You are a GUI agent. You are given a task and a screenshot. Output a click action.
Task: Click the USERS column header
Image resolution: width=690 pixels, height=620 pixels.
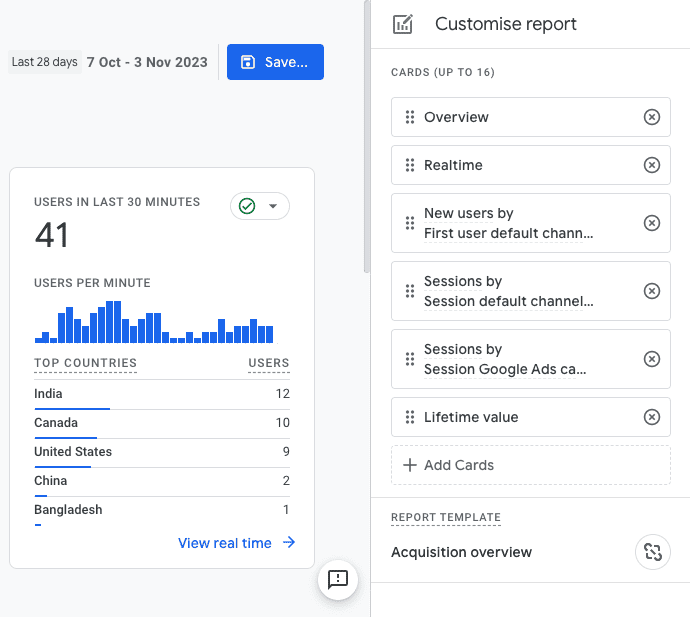click(268, 363)
